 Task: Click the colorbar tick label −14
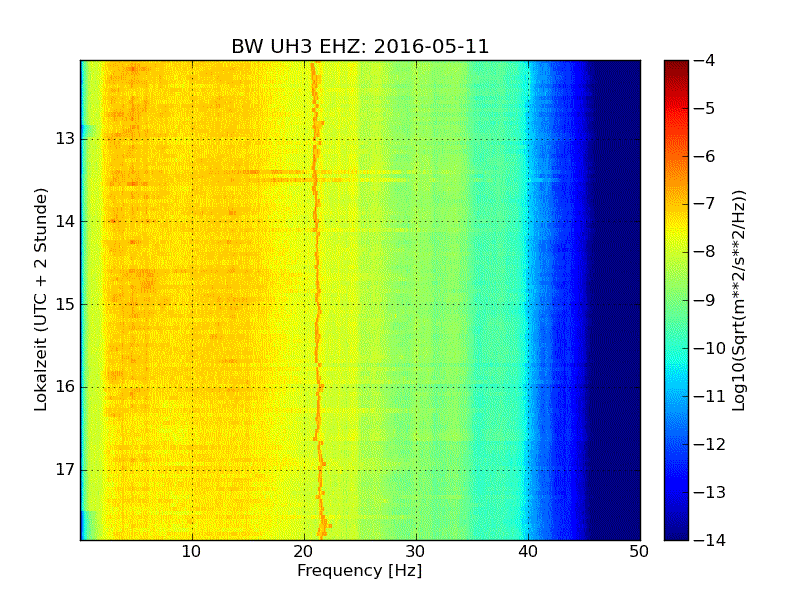coord(709,540)
